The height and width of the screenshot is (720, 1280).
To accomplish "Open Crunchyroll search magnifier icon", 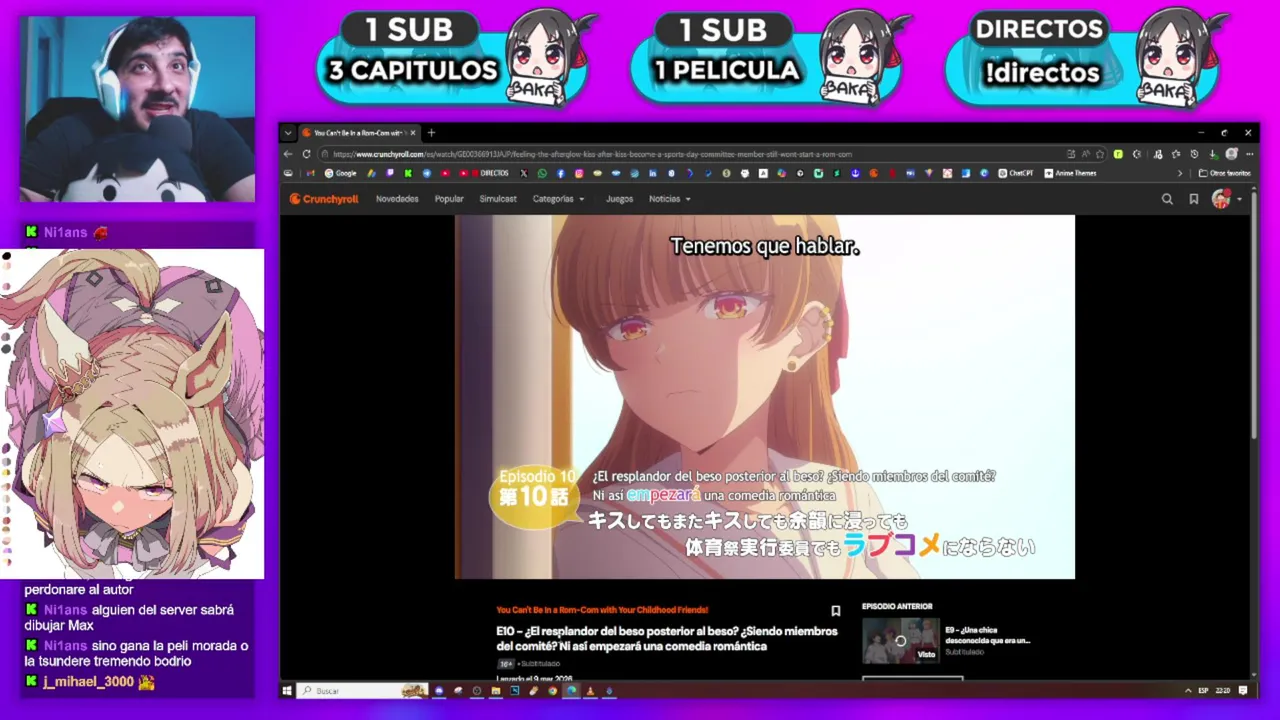I will coord(1167,199).
